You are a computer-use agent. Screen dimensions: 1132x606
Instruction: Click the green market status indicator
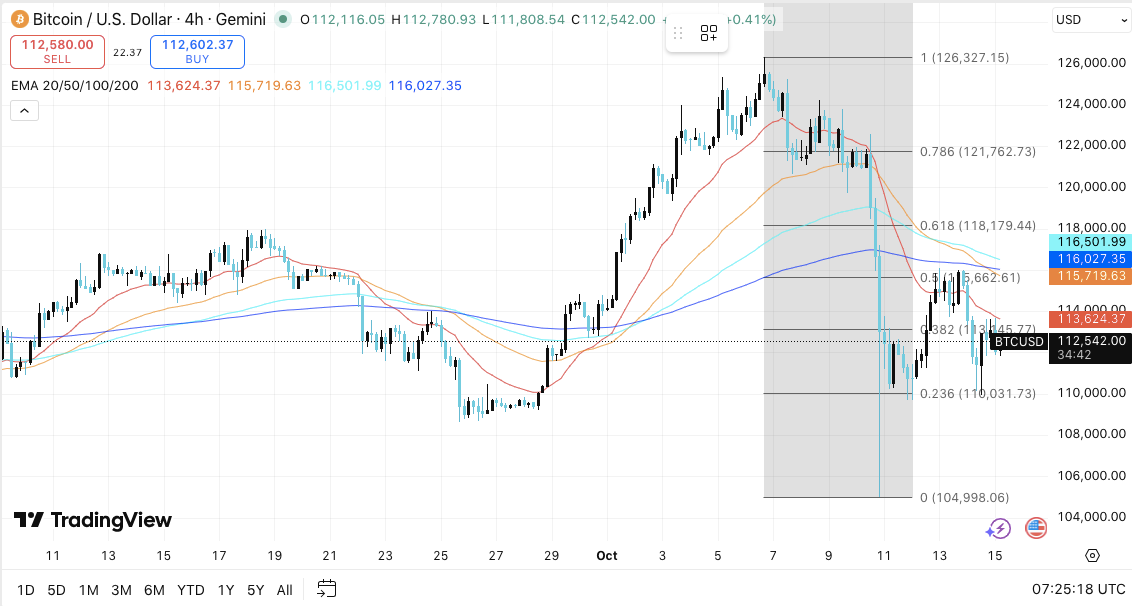point(286,19)
